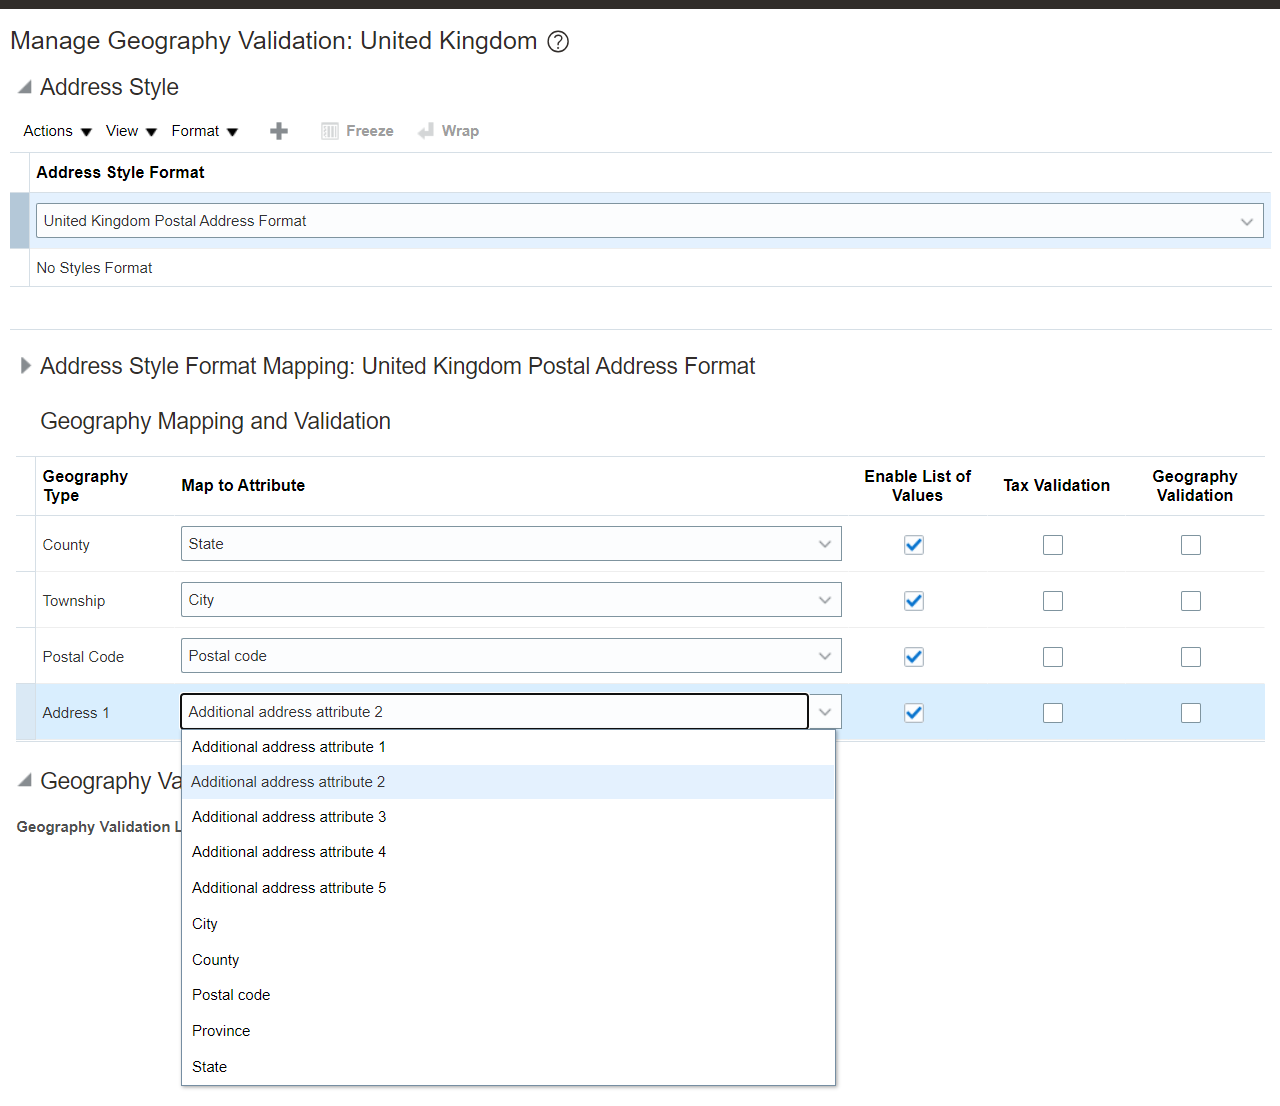The height and width of the screenshot is (1106, 1280).
Task: Click Address 1 dropdown arrow
Action: point(825,712)
